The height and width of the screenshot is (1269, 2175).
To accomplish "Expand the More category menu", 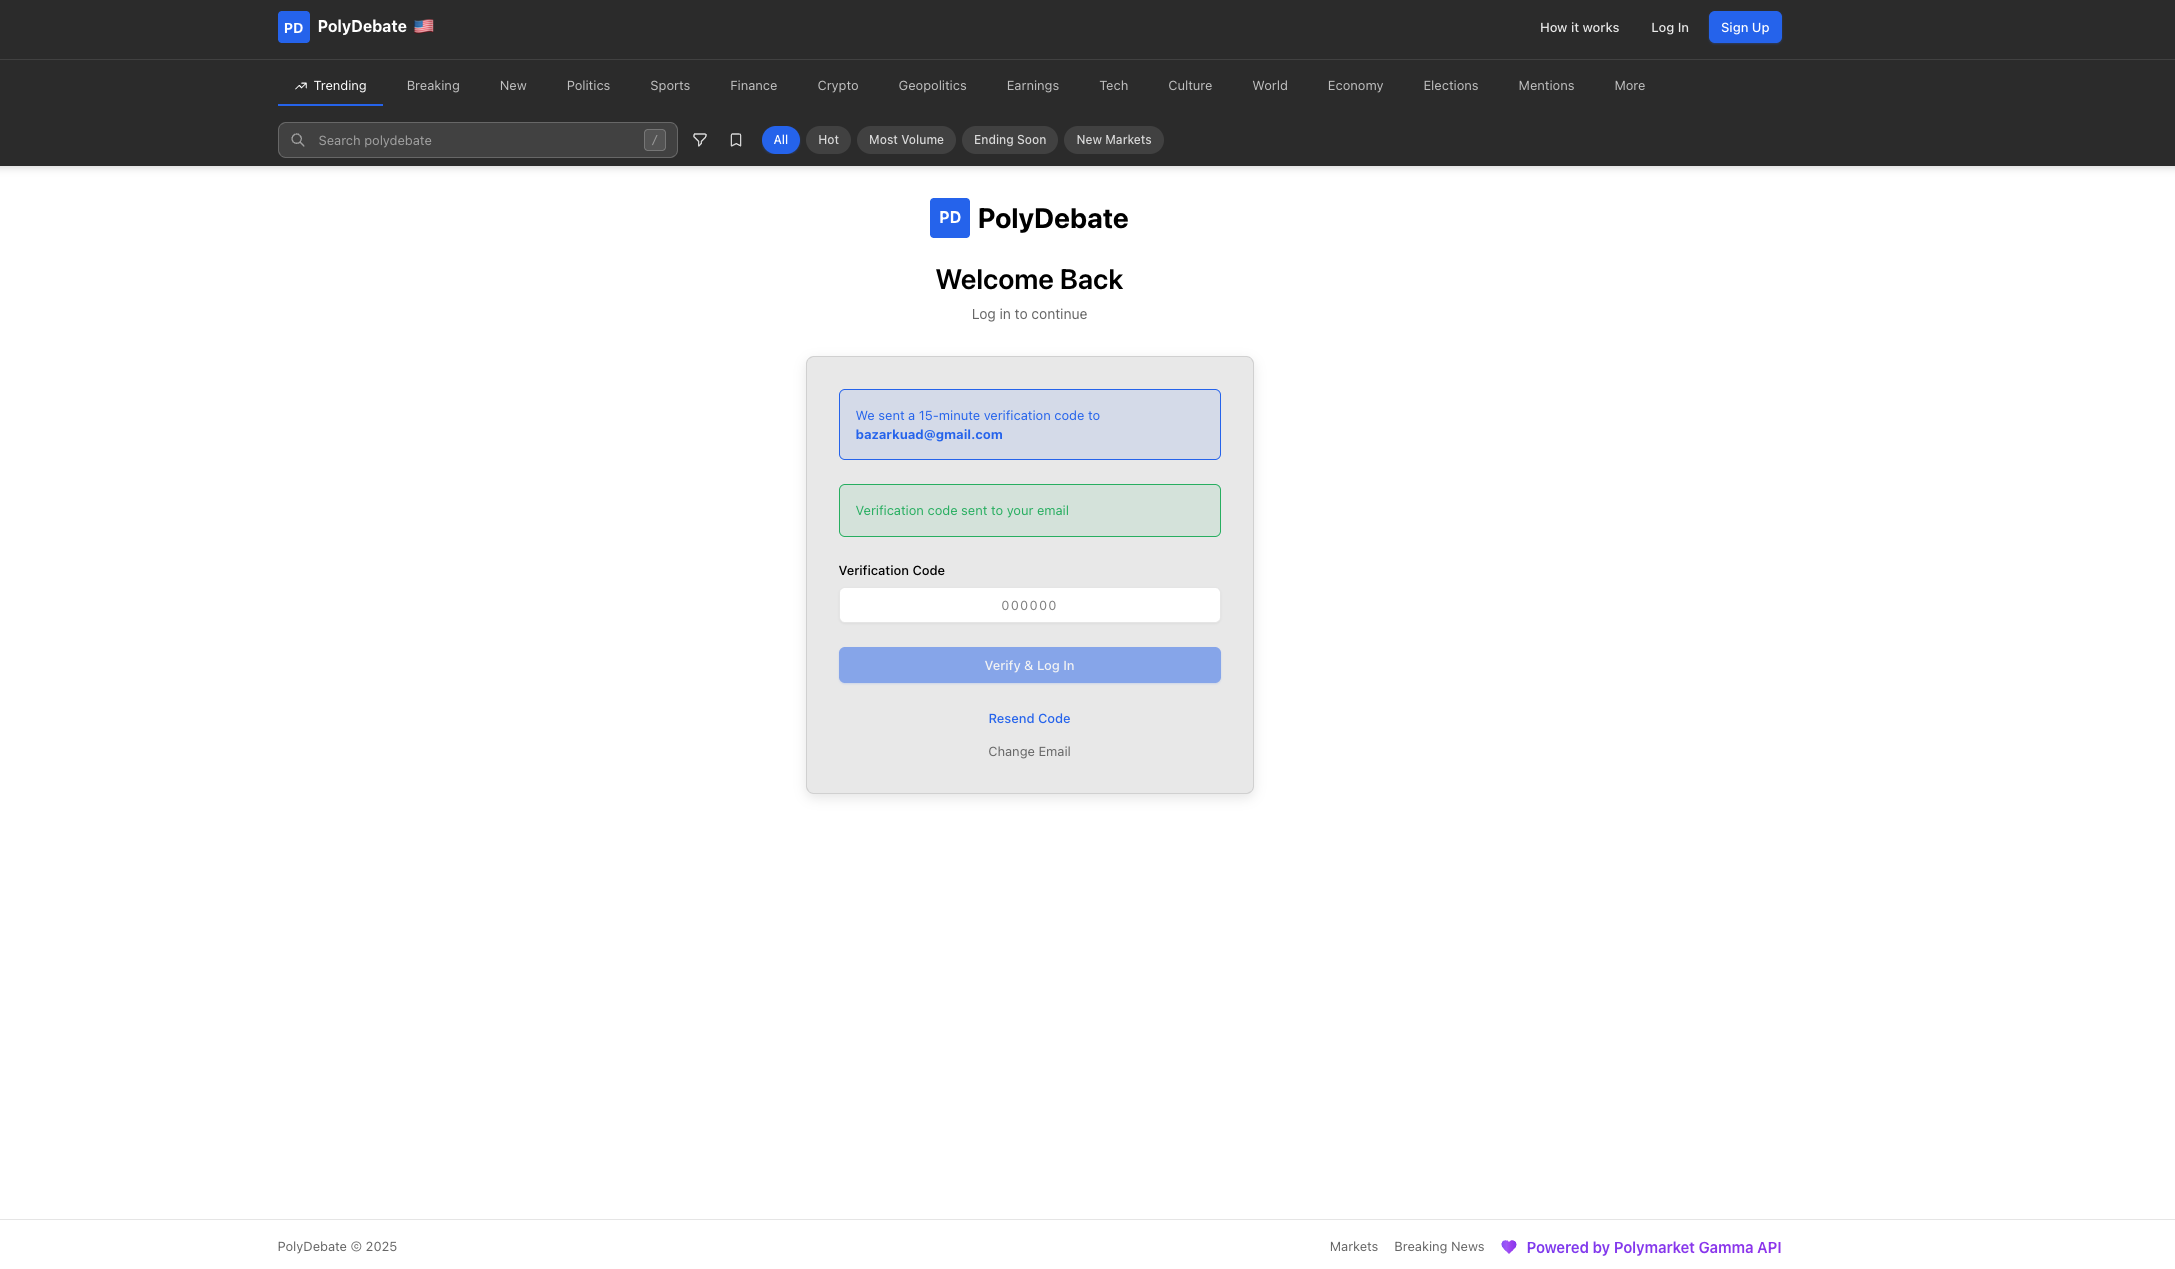I will [1629, 86].
